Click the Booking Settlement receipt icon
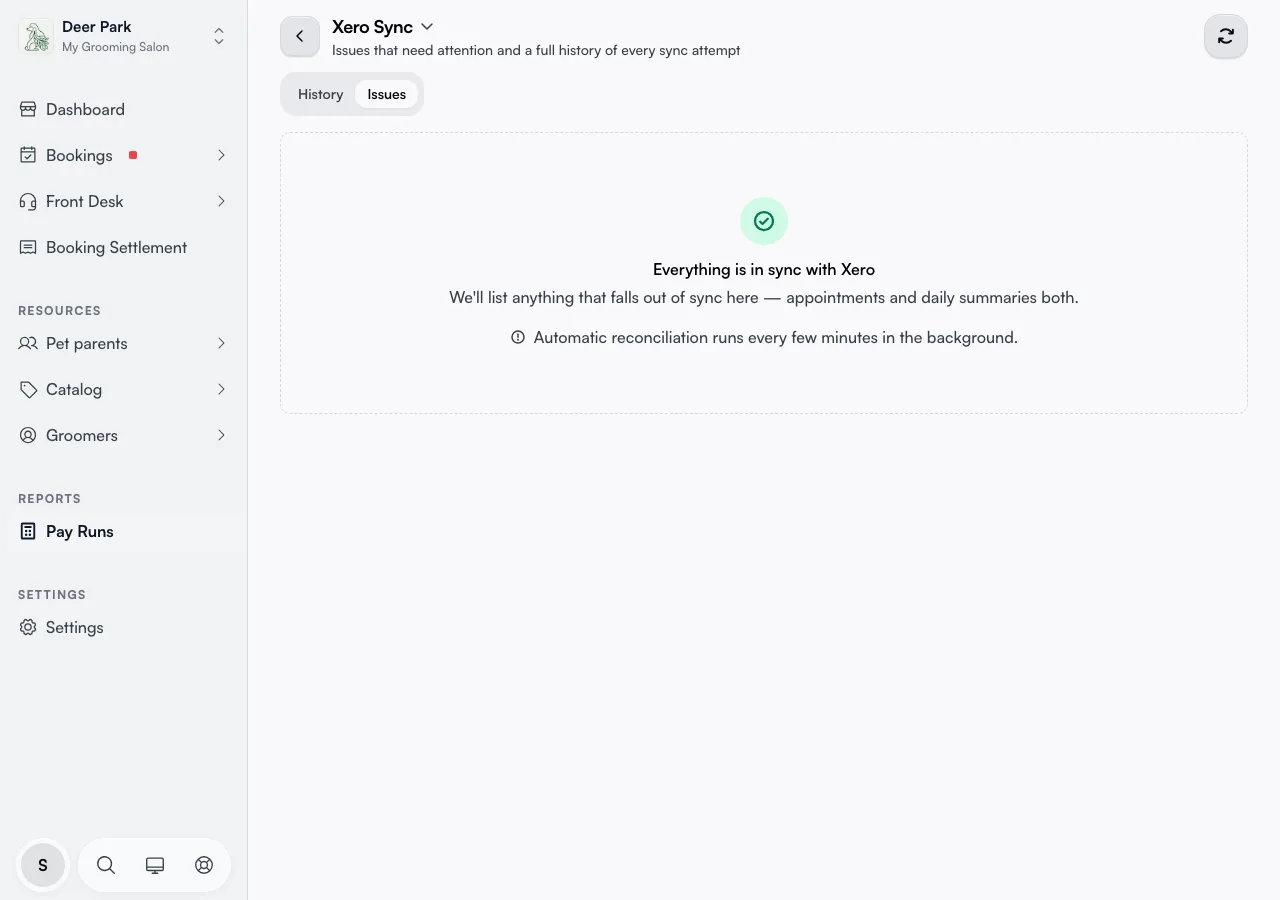Viewport: 1280px width, 900px height. (28, 247)
